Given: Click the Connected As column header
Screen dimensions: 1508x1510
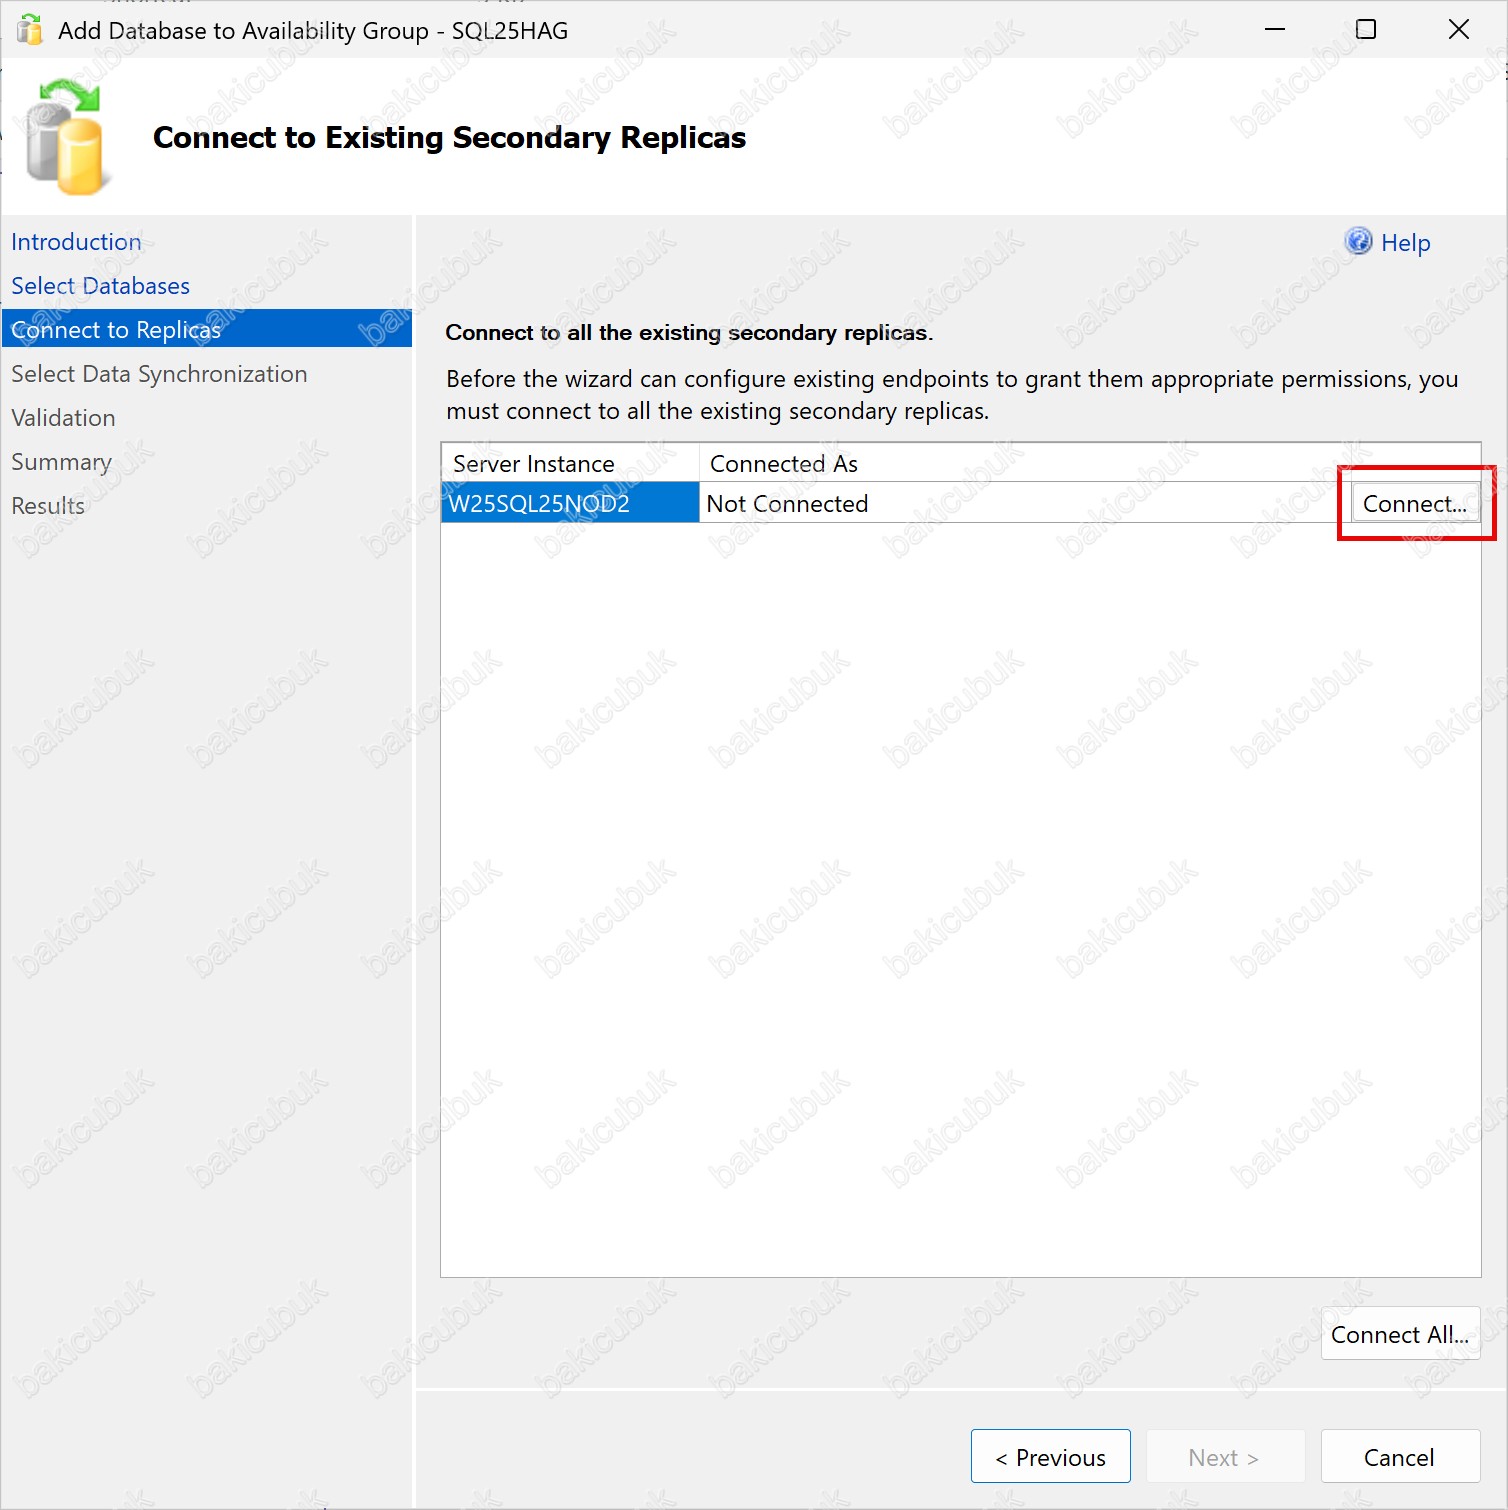Looking at the screenshot, I should [x=784, y=464].
